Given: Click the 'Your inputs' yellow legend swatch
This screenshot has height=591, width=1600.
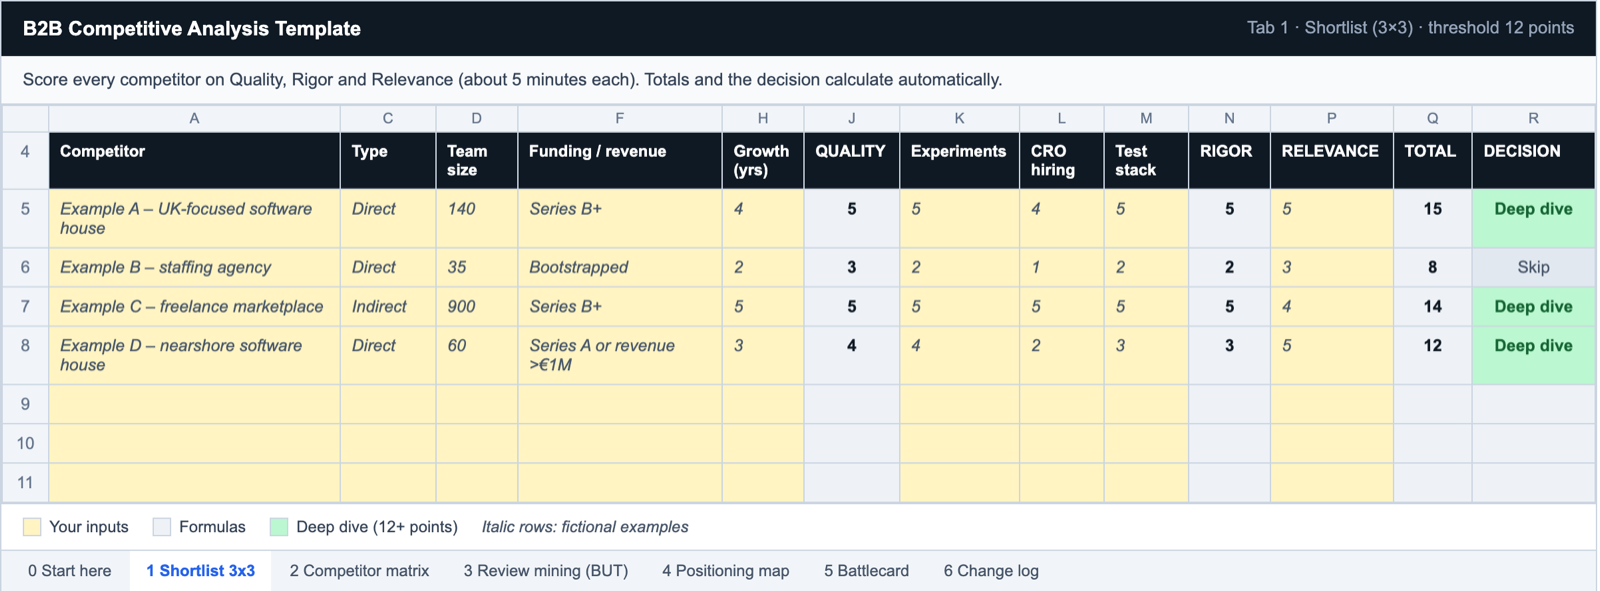Looking at the screenshot, I should [x=32, y=527].
